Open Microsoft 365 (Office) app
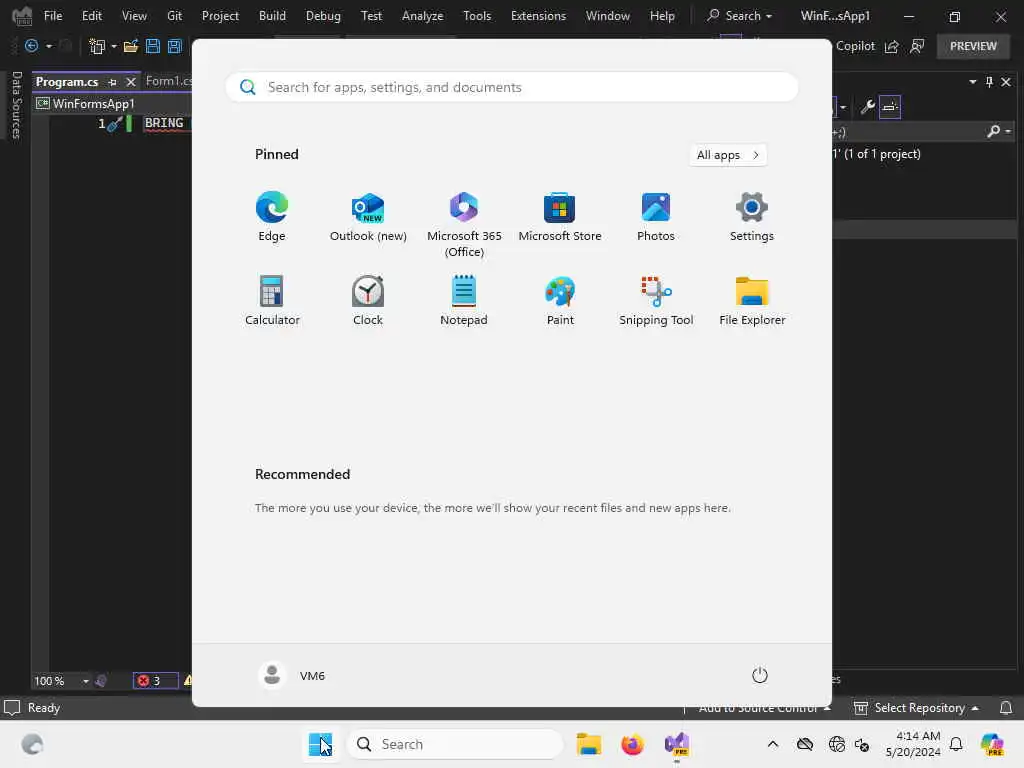 pos(464,225)
